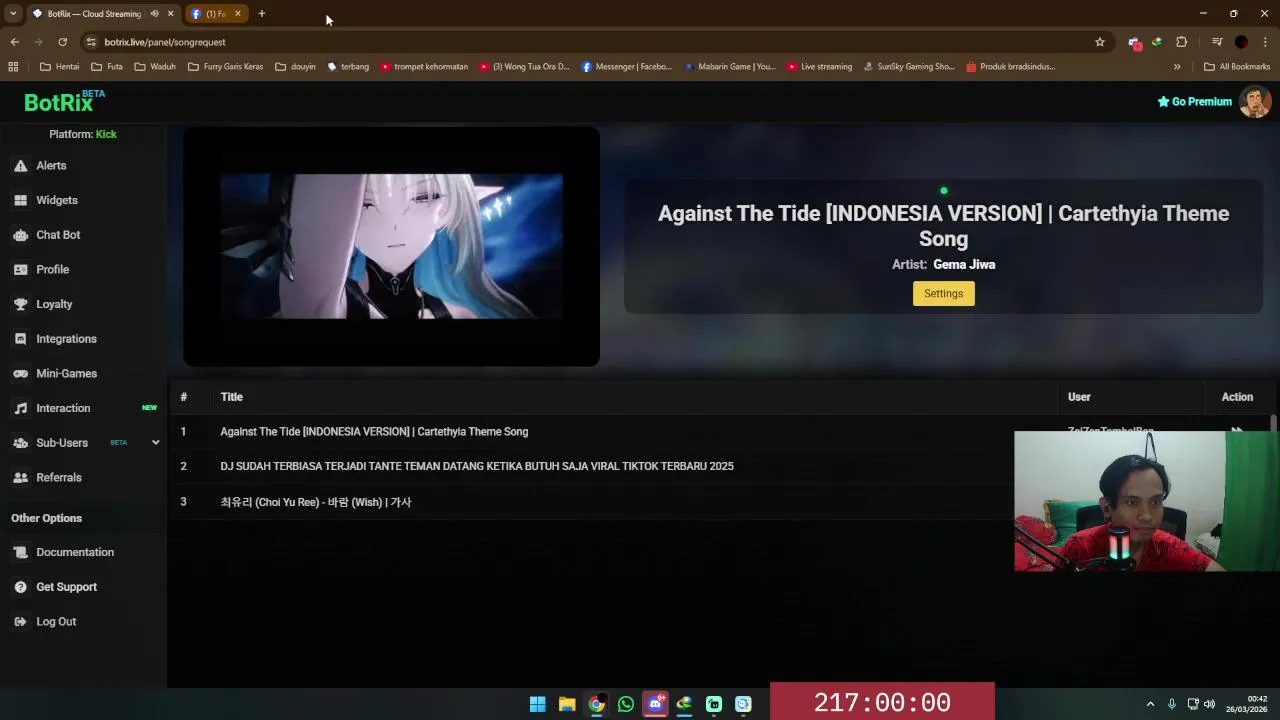Expand the Sub-Users submenu chevron
The height and width of the screenshot is (720, 1280).
point(155,443)
